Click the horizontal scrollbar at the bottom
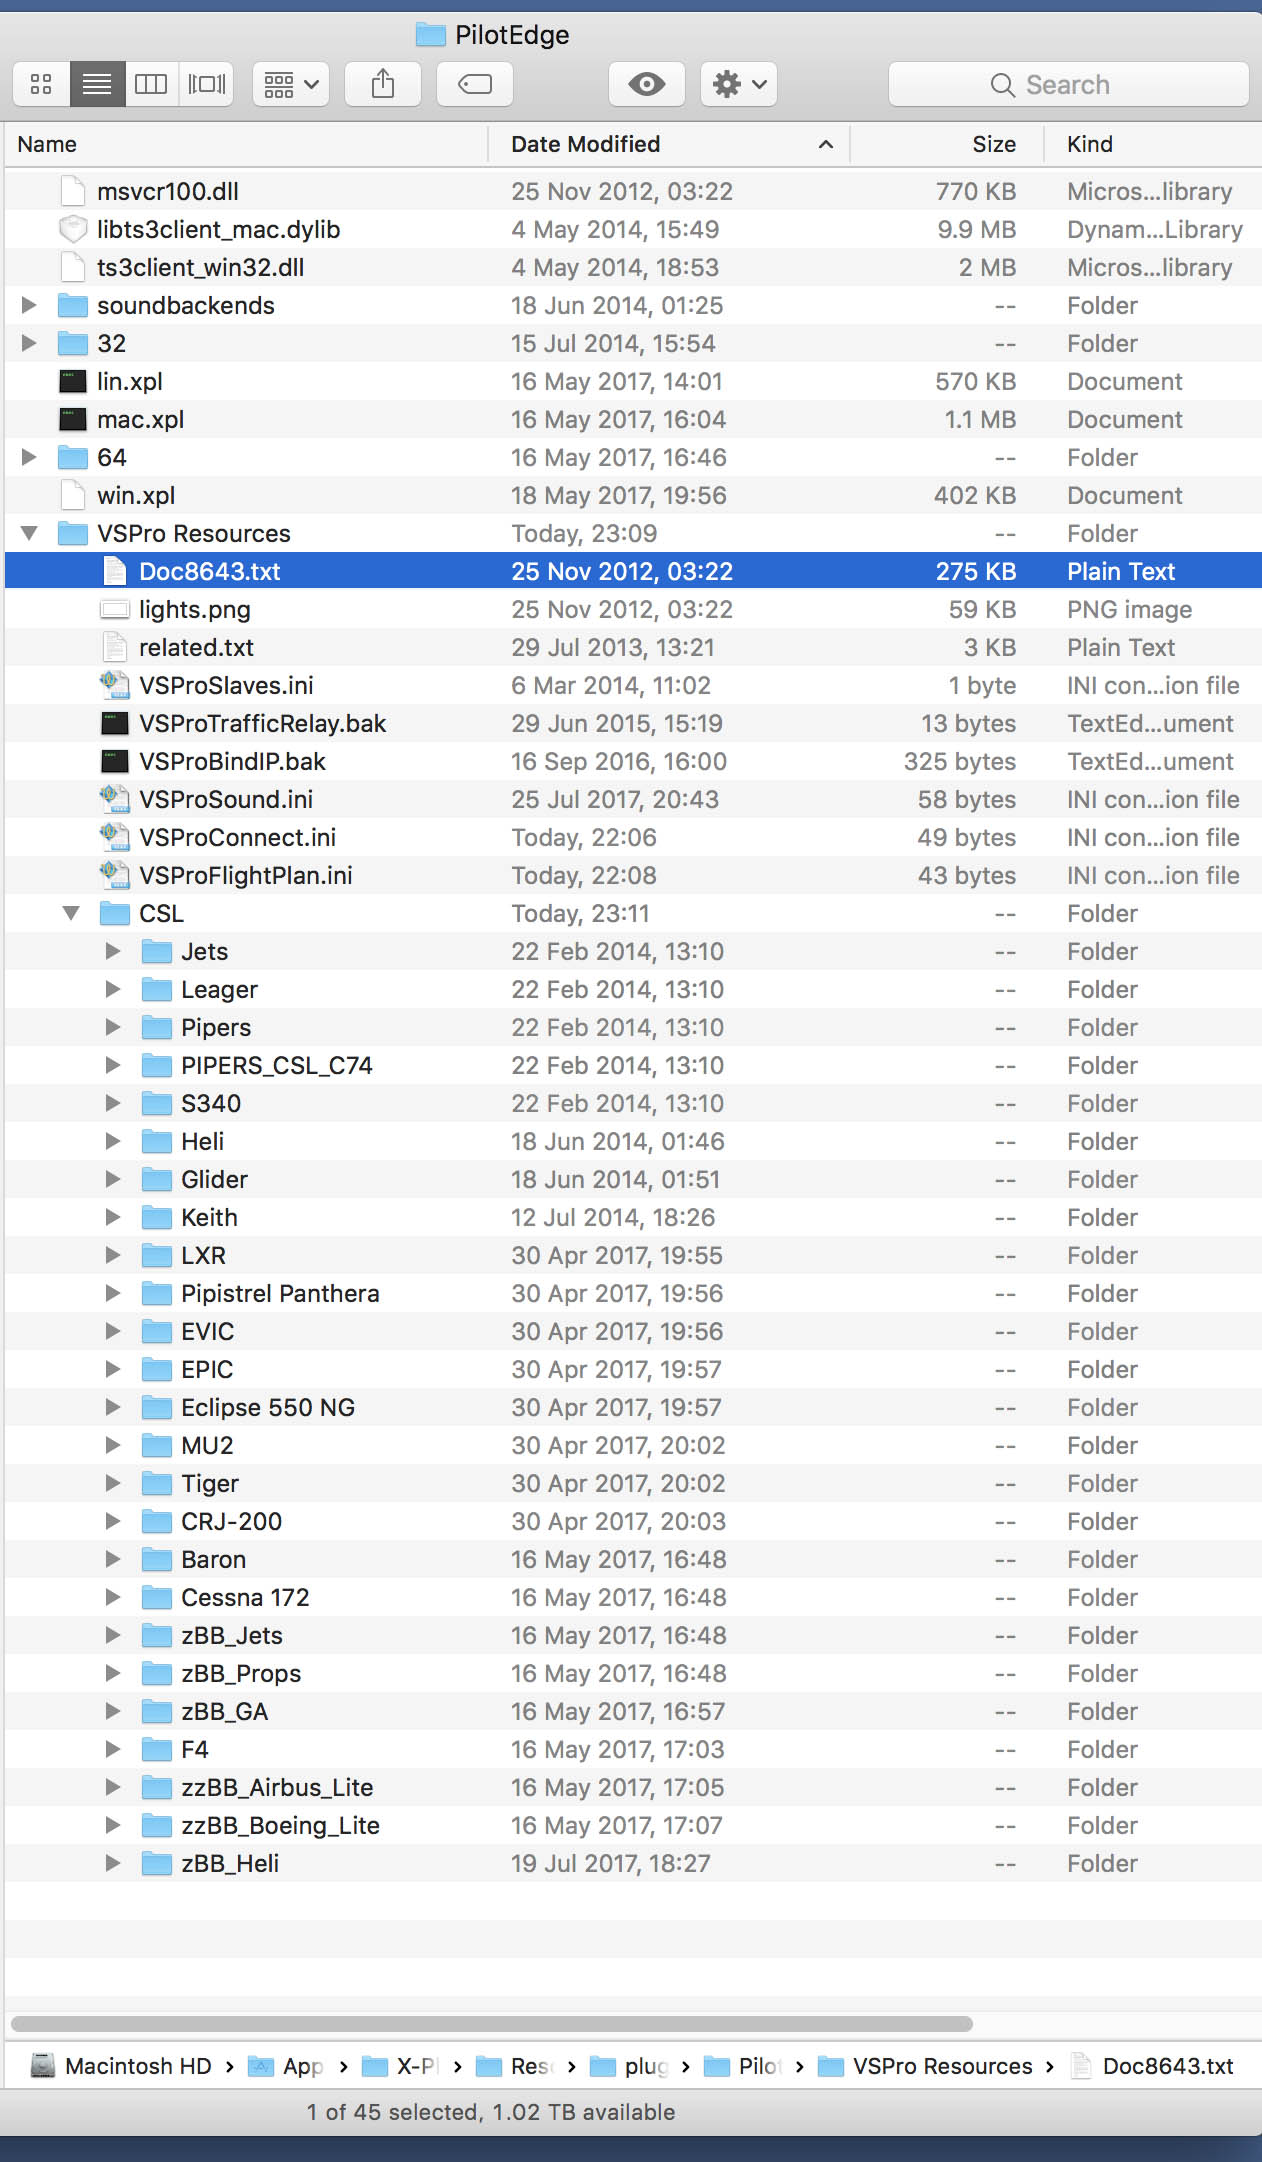The height and width of the screenshot is (2162, 1262). point(491,2024)
